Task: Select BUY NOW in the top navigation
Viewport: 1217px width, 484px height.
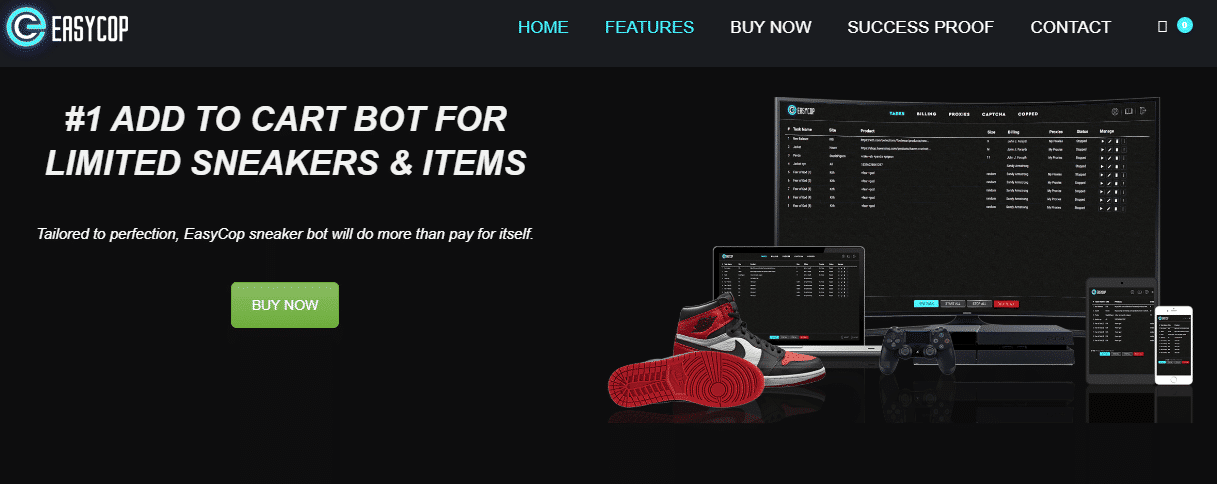Action: click(x=771, y=27)
